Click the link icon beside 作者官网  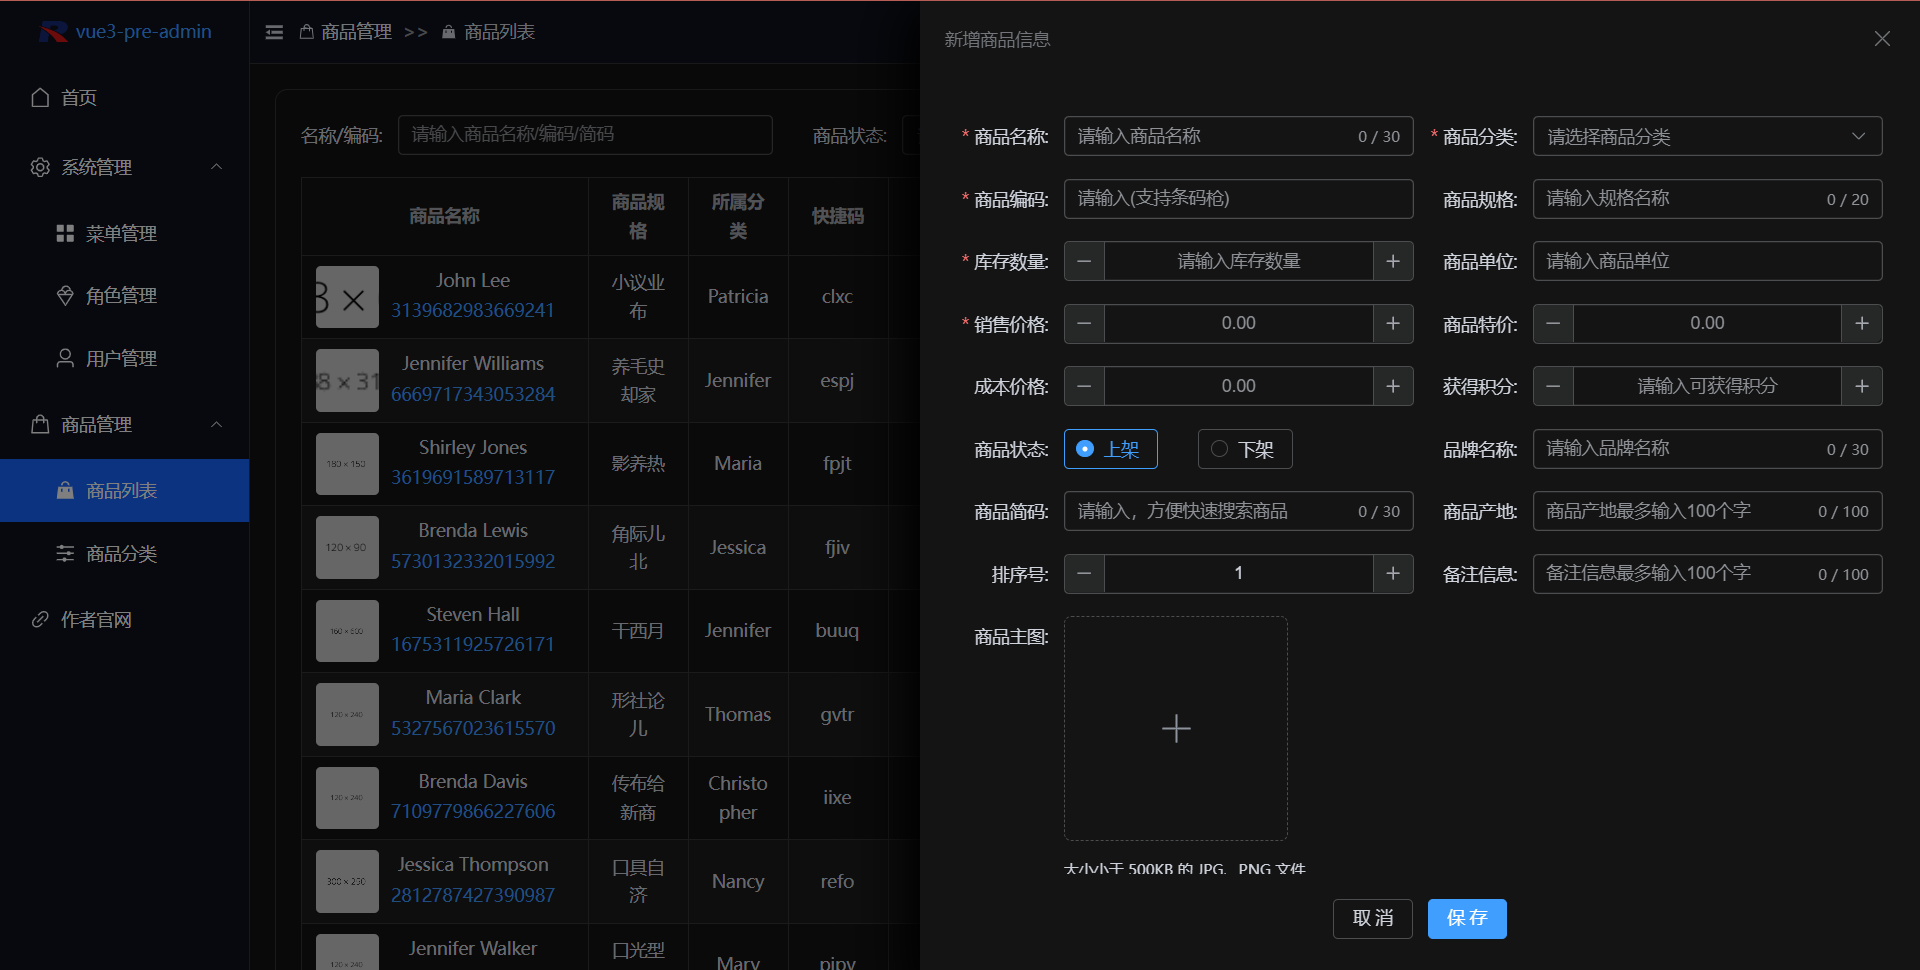coord(40,619)
